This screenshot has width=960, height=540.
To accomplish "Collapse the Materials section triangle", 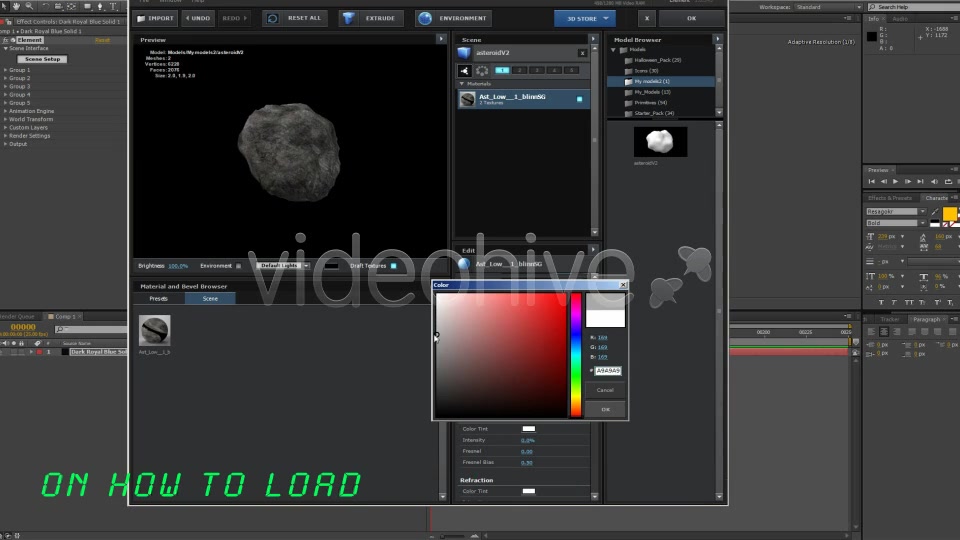I will point(462,84).
